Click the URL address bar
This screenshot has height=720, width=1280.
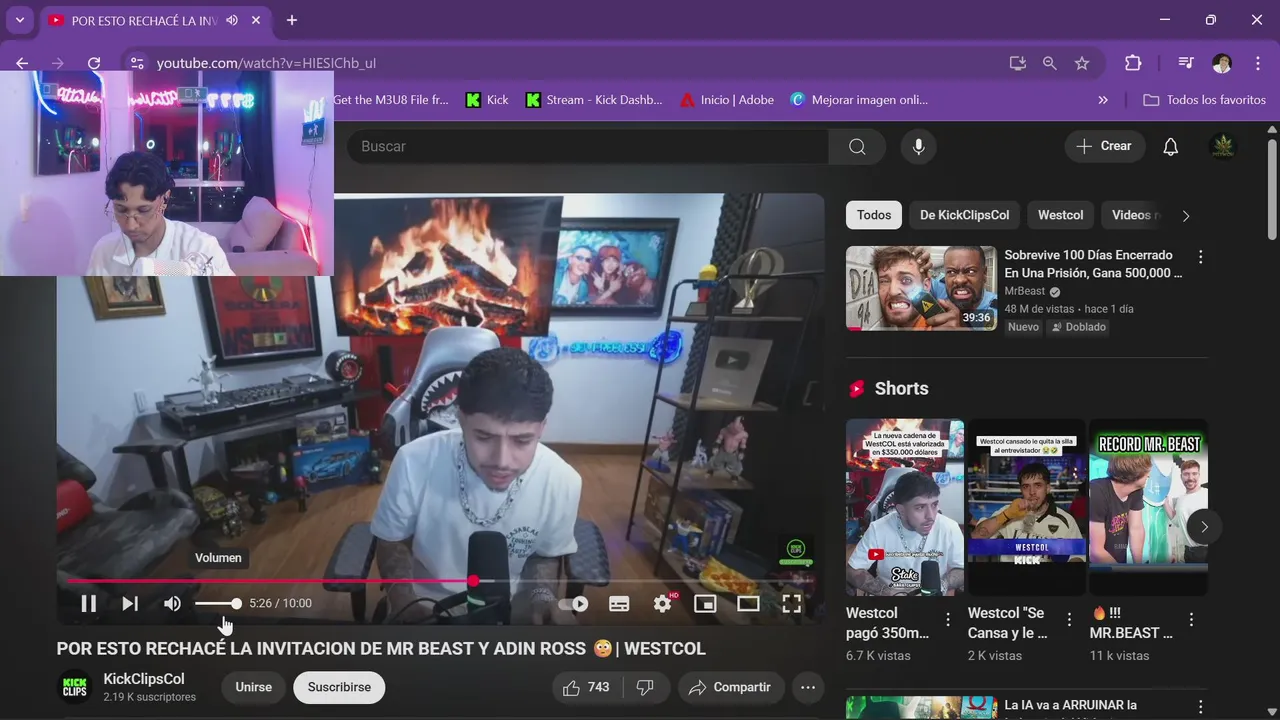point(580,63)
